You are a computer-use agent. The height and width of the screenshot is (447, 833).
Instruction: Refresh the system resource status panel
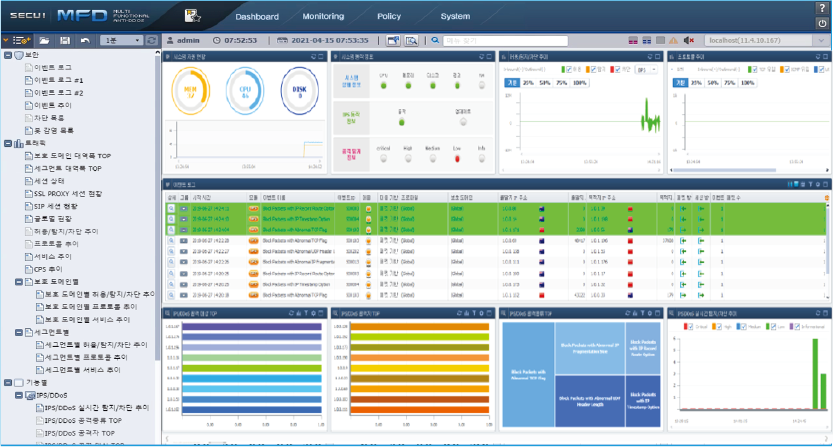point(313,57)
